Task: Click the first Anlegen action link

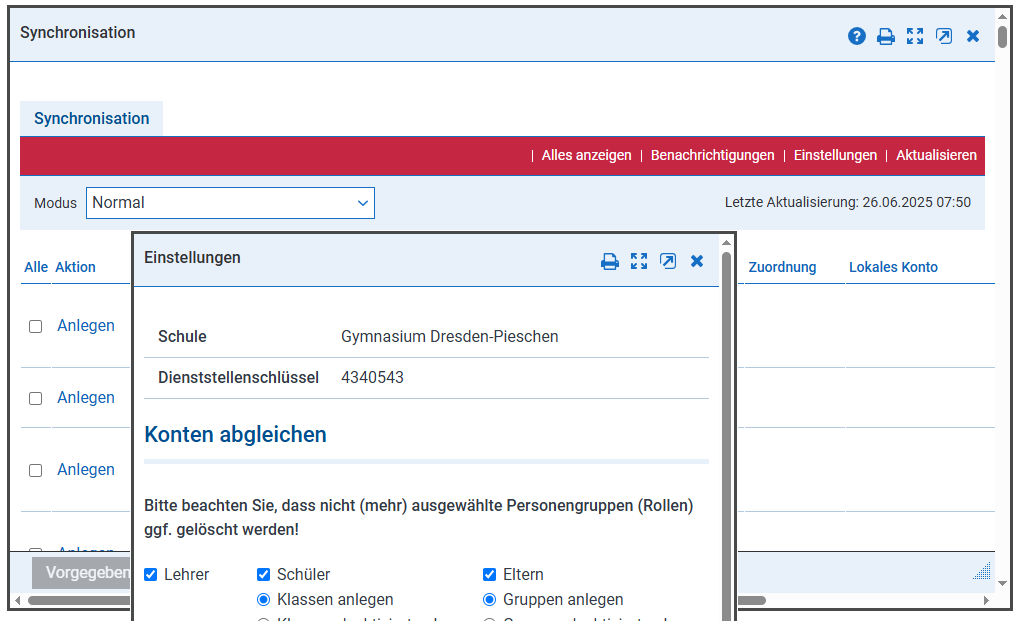Action: pyautogui.click(x=86, y=326)
